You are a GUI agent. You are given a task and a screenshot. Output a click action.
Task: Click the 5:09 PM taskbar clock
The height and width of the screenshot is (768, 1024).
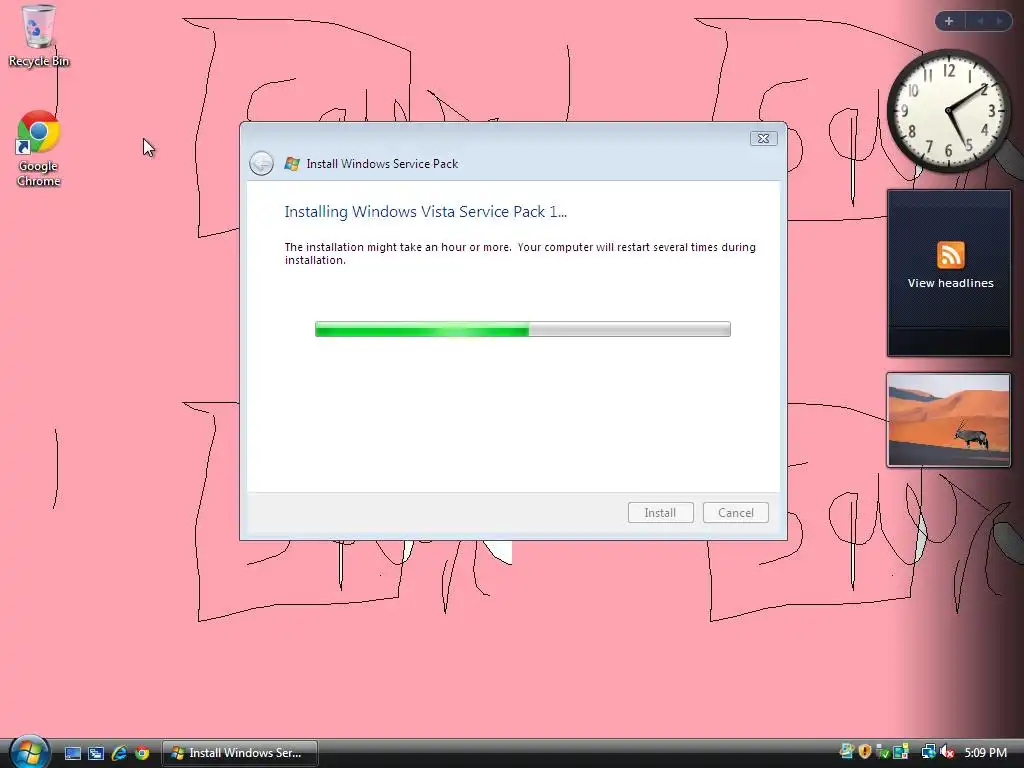pos(985,752)
